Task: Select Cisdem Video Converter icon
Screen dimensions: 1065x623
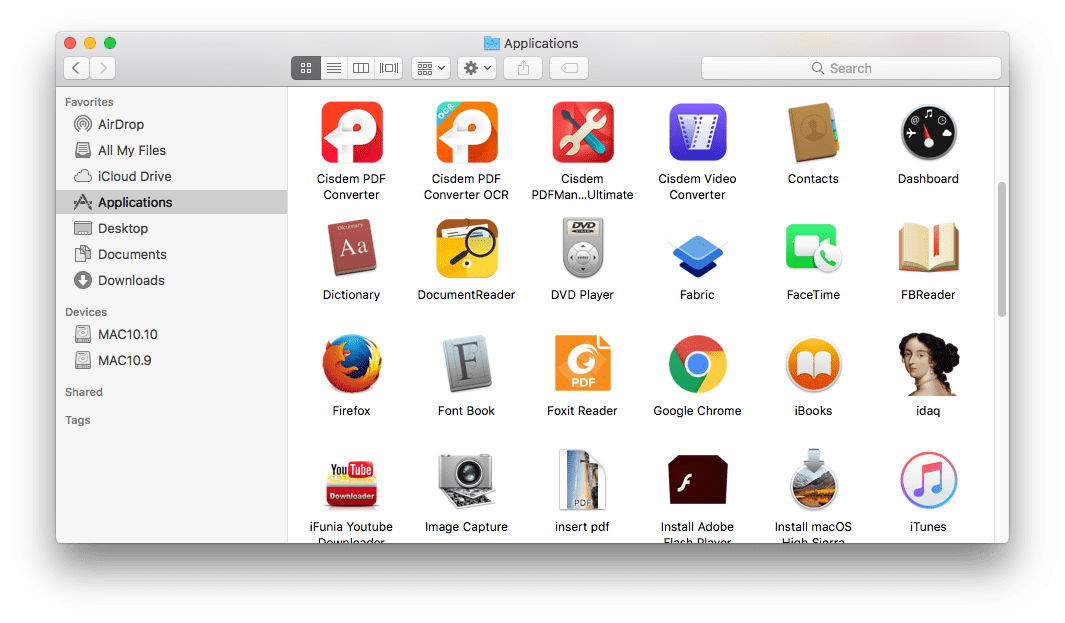Action: click(698, 133)
